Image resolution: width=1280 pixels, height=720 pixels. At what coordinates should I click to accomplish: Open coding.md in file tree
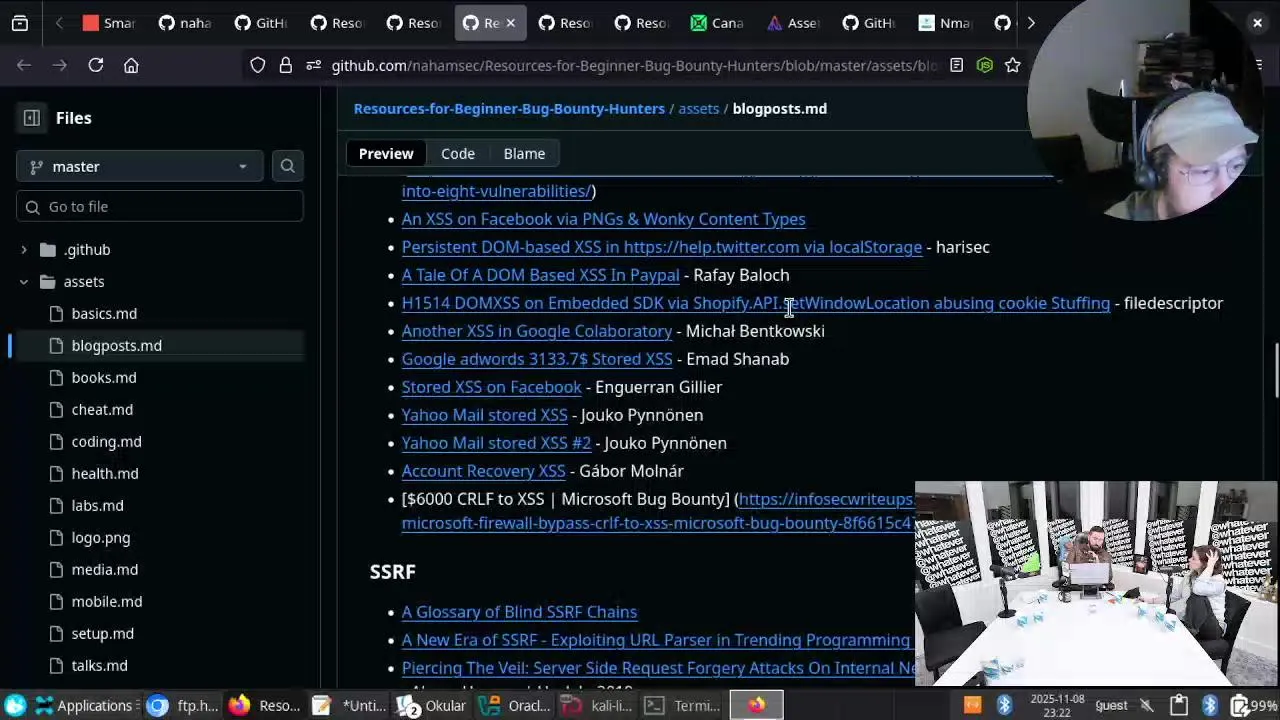tap(106, 442)
